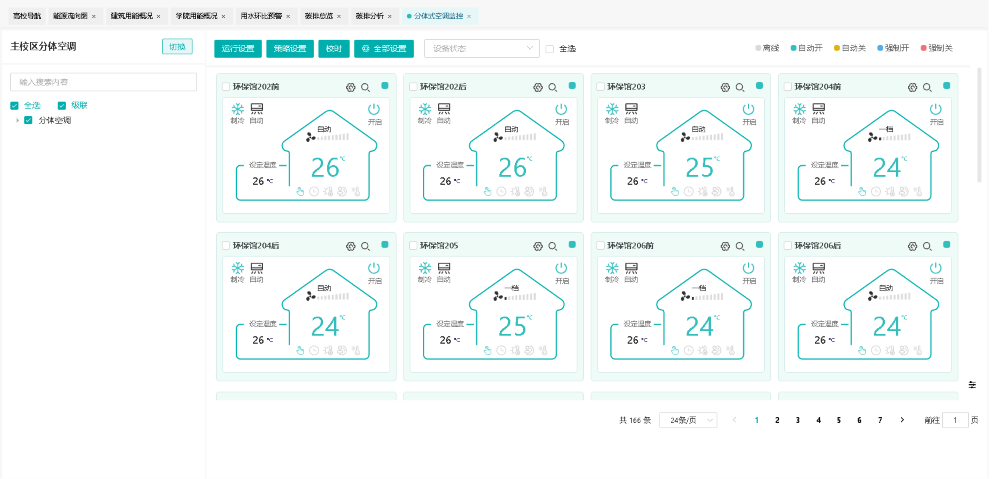Click clock timer icon in 环保馆202前 card
This screenshot has width=1000, height=479.
(x=314, y=191)
